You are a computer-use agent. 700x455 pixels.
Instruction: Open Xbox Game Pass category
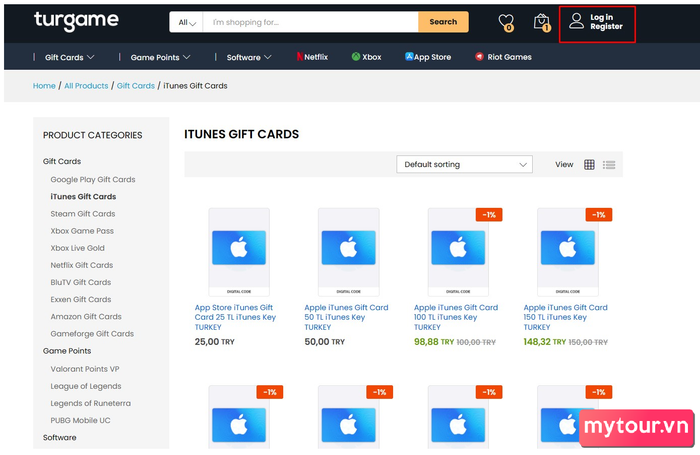[82, 231]
